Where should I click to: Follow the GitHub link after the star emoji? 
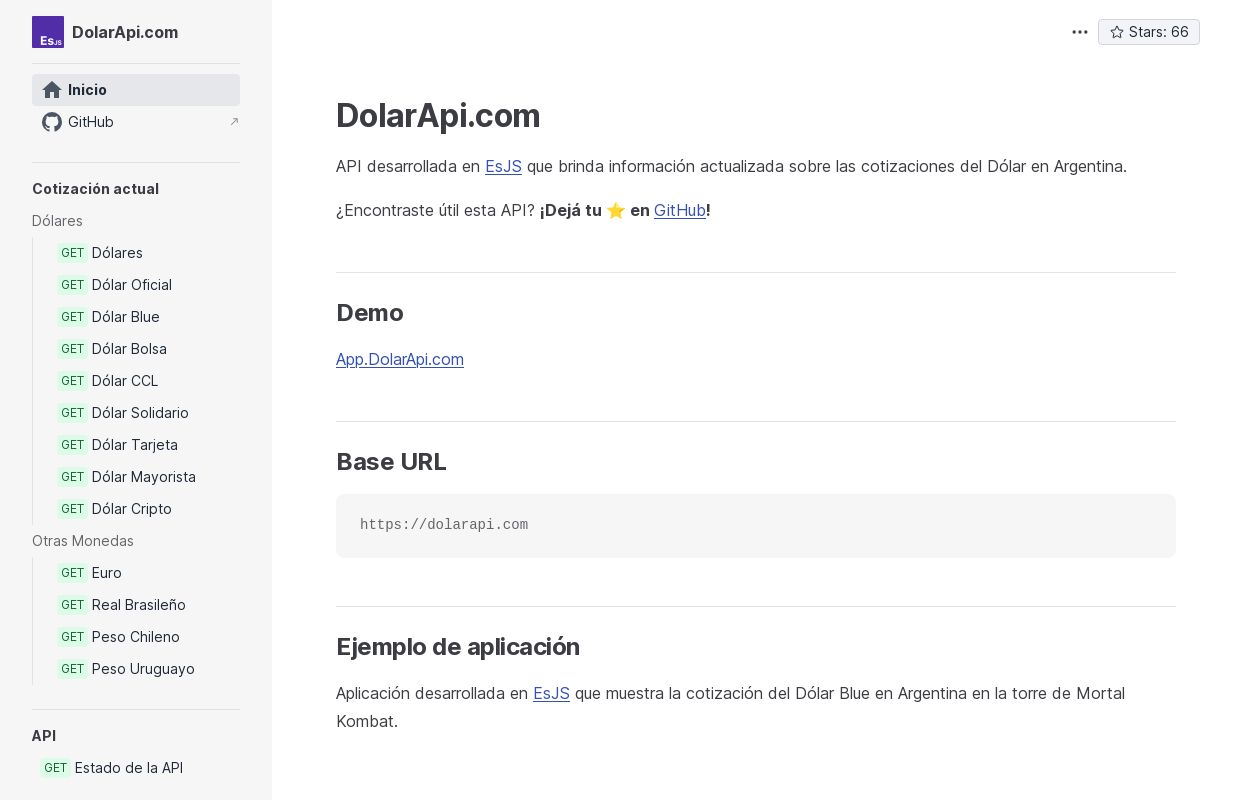tap(680, 210)
